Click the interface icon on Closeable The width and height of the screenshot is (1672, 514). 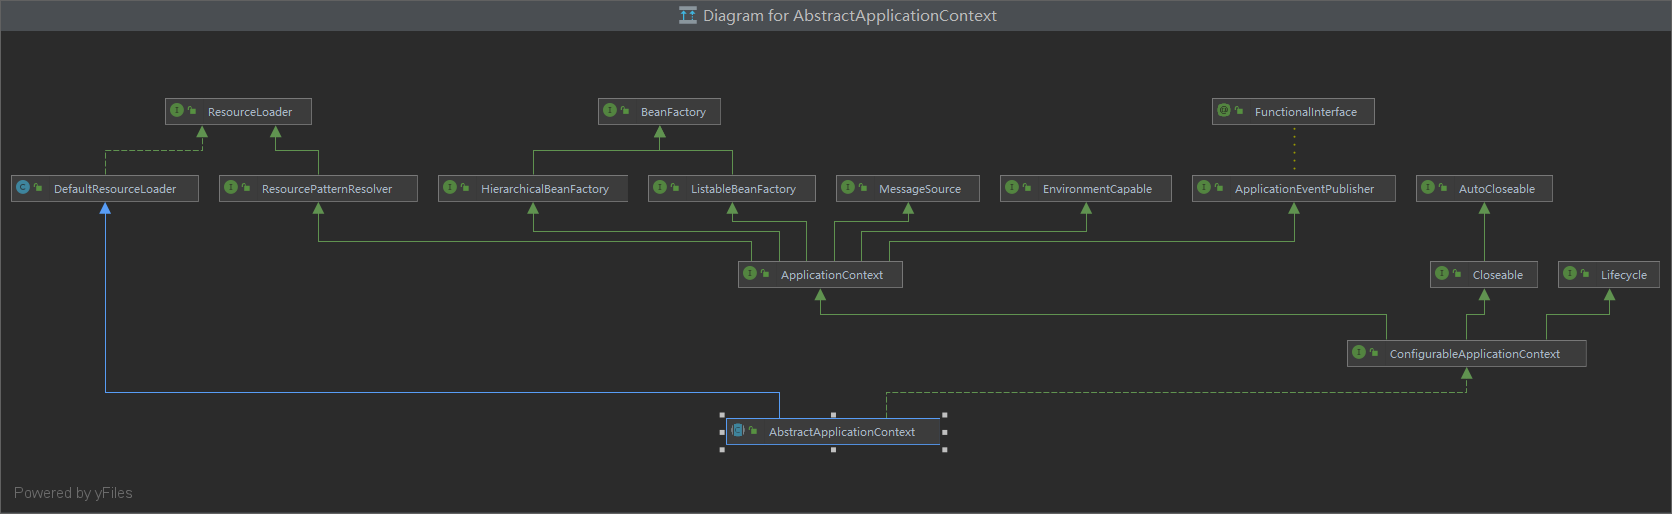coord(1442,273)
